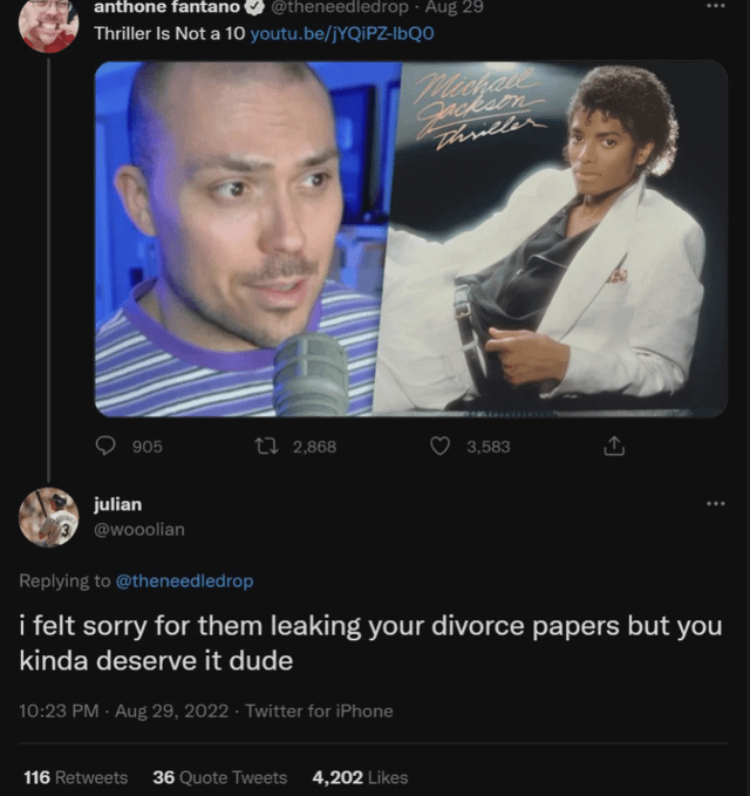Open anthone fantano's profile avatar
This screenshot has height=796, width=750.
pyautogui.click(x=48, y=25)
